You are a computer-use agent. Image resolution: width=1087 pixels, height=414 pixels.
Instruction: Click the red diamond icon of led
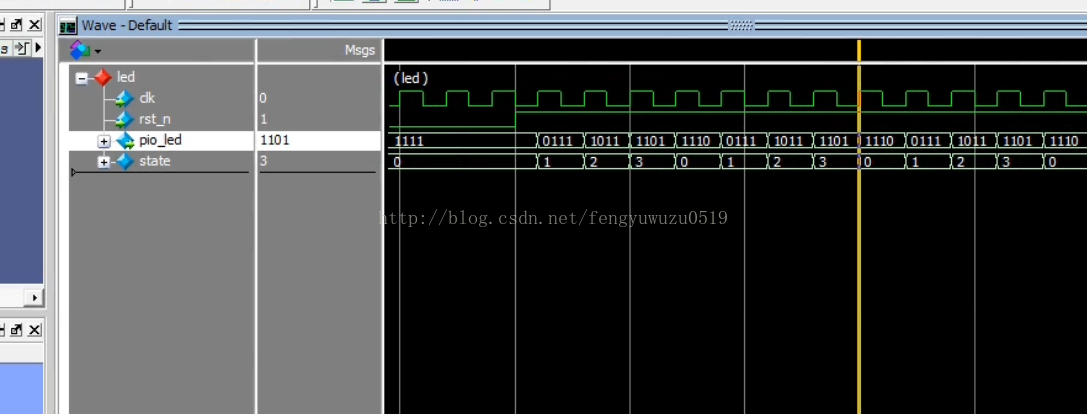pos(103,78)
